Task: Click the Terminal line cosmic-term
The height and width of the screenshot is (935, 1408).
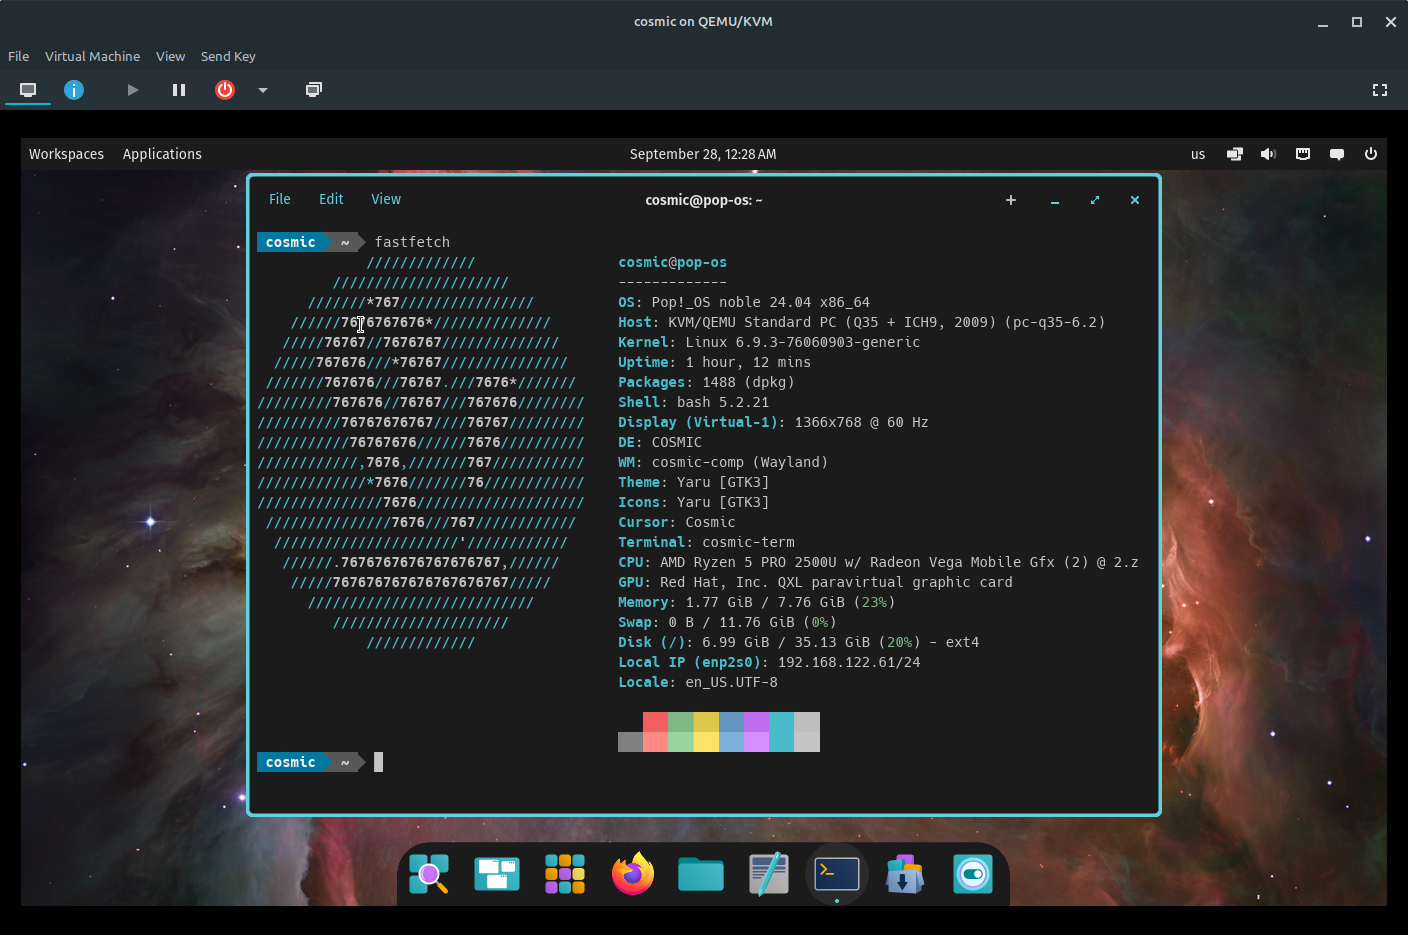Action: (706, 542)
